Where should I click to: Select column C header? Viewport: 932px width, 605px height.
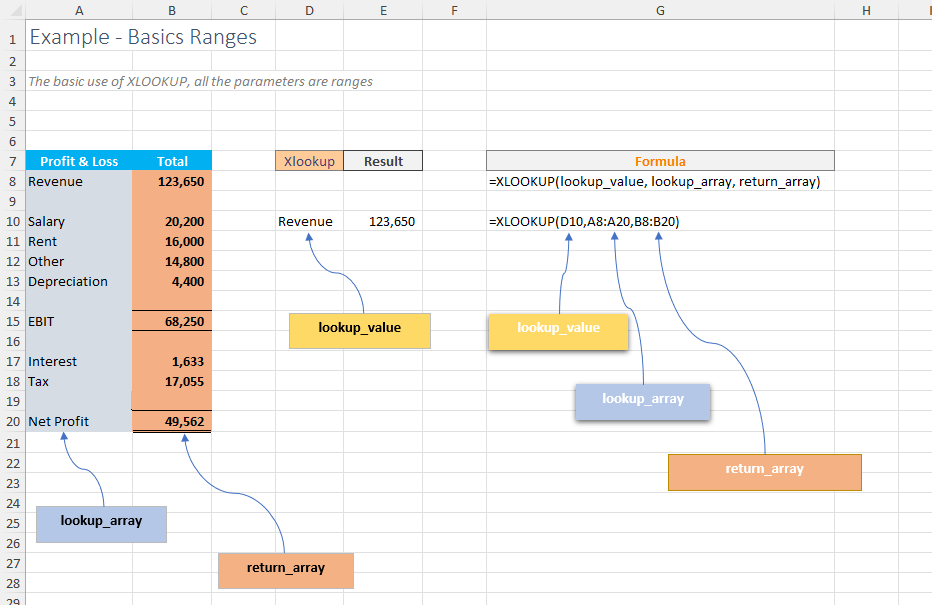pyautogui.click(x=244, y=10)
